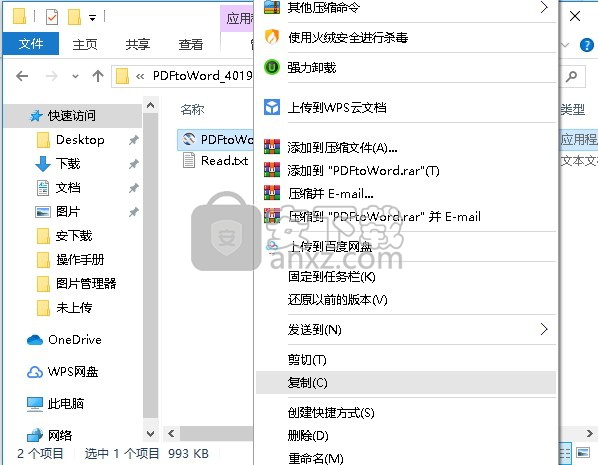The image size is (598, 465).
Task: Click the properties checkmark icon in title bar
Action: 52,17
